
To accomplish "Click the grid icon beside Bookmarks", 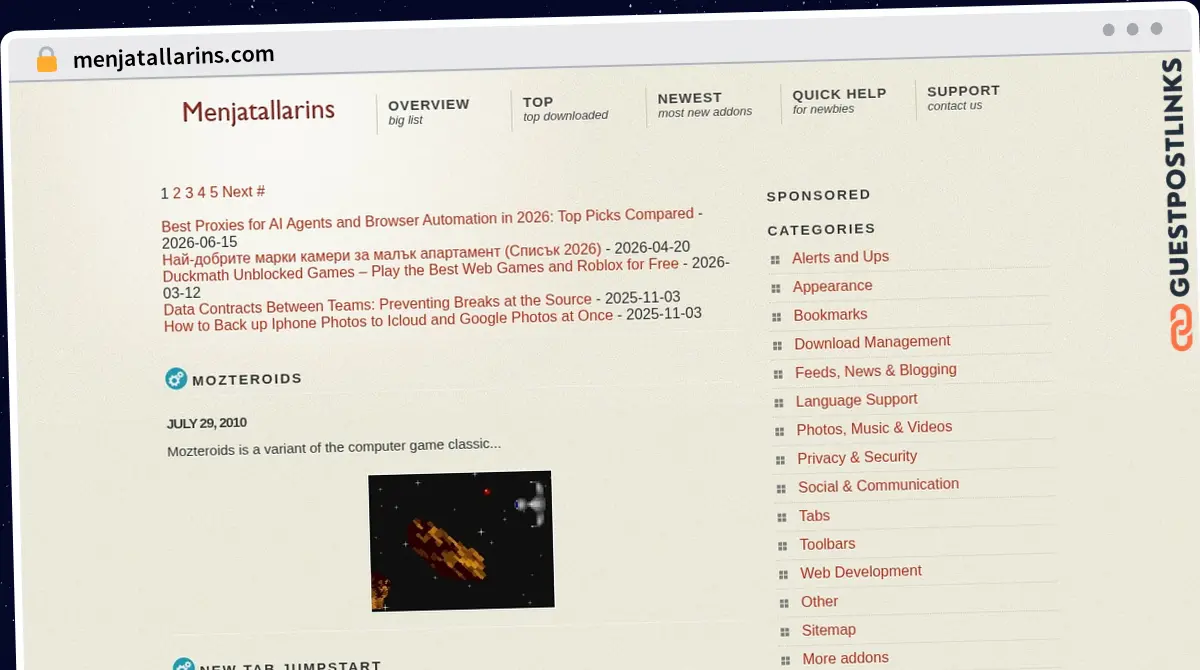I will click(x=777, y=317).
